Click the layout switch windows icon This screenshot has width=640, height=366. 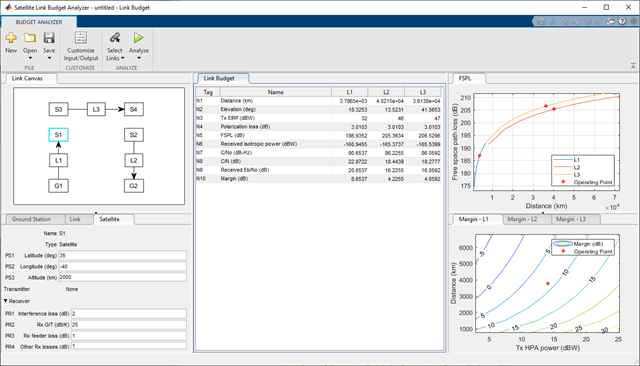[611, 22]
